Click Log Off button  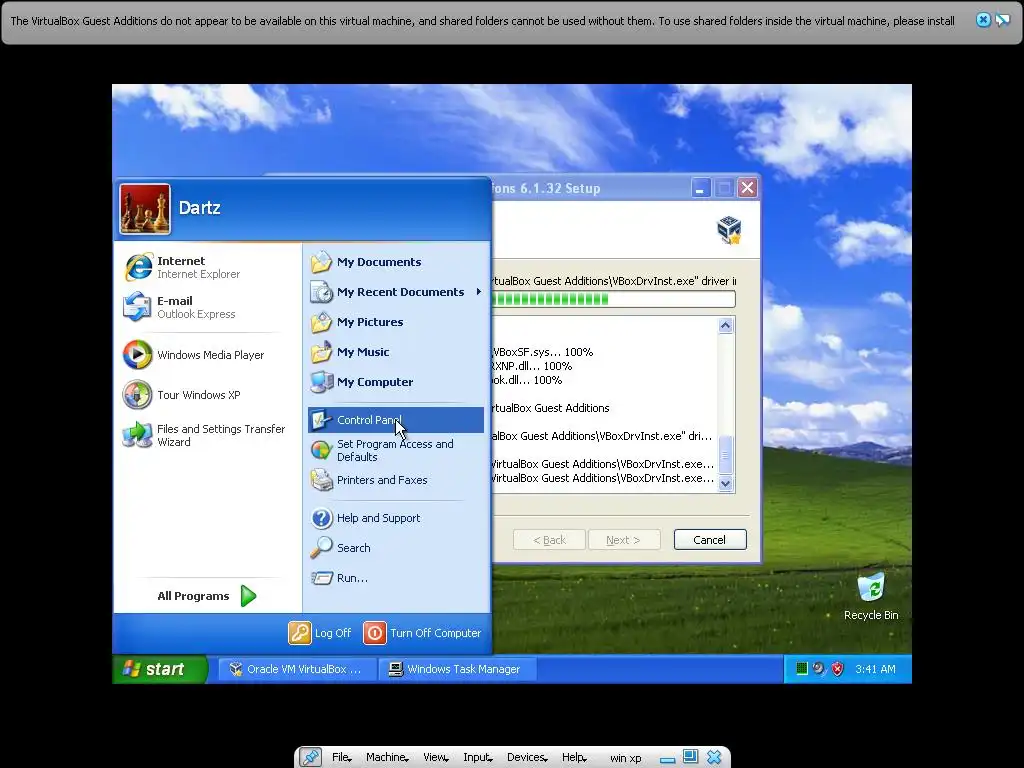[320, 633]
